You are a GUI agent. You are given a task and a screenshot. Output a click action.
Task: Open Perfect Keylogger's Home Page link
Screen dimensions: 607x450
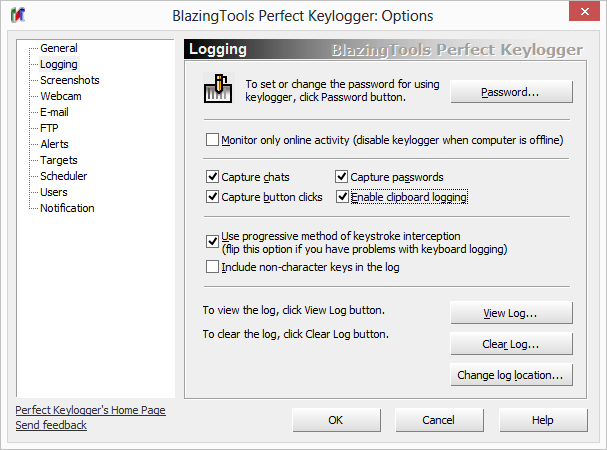(91, 410)
